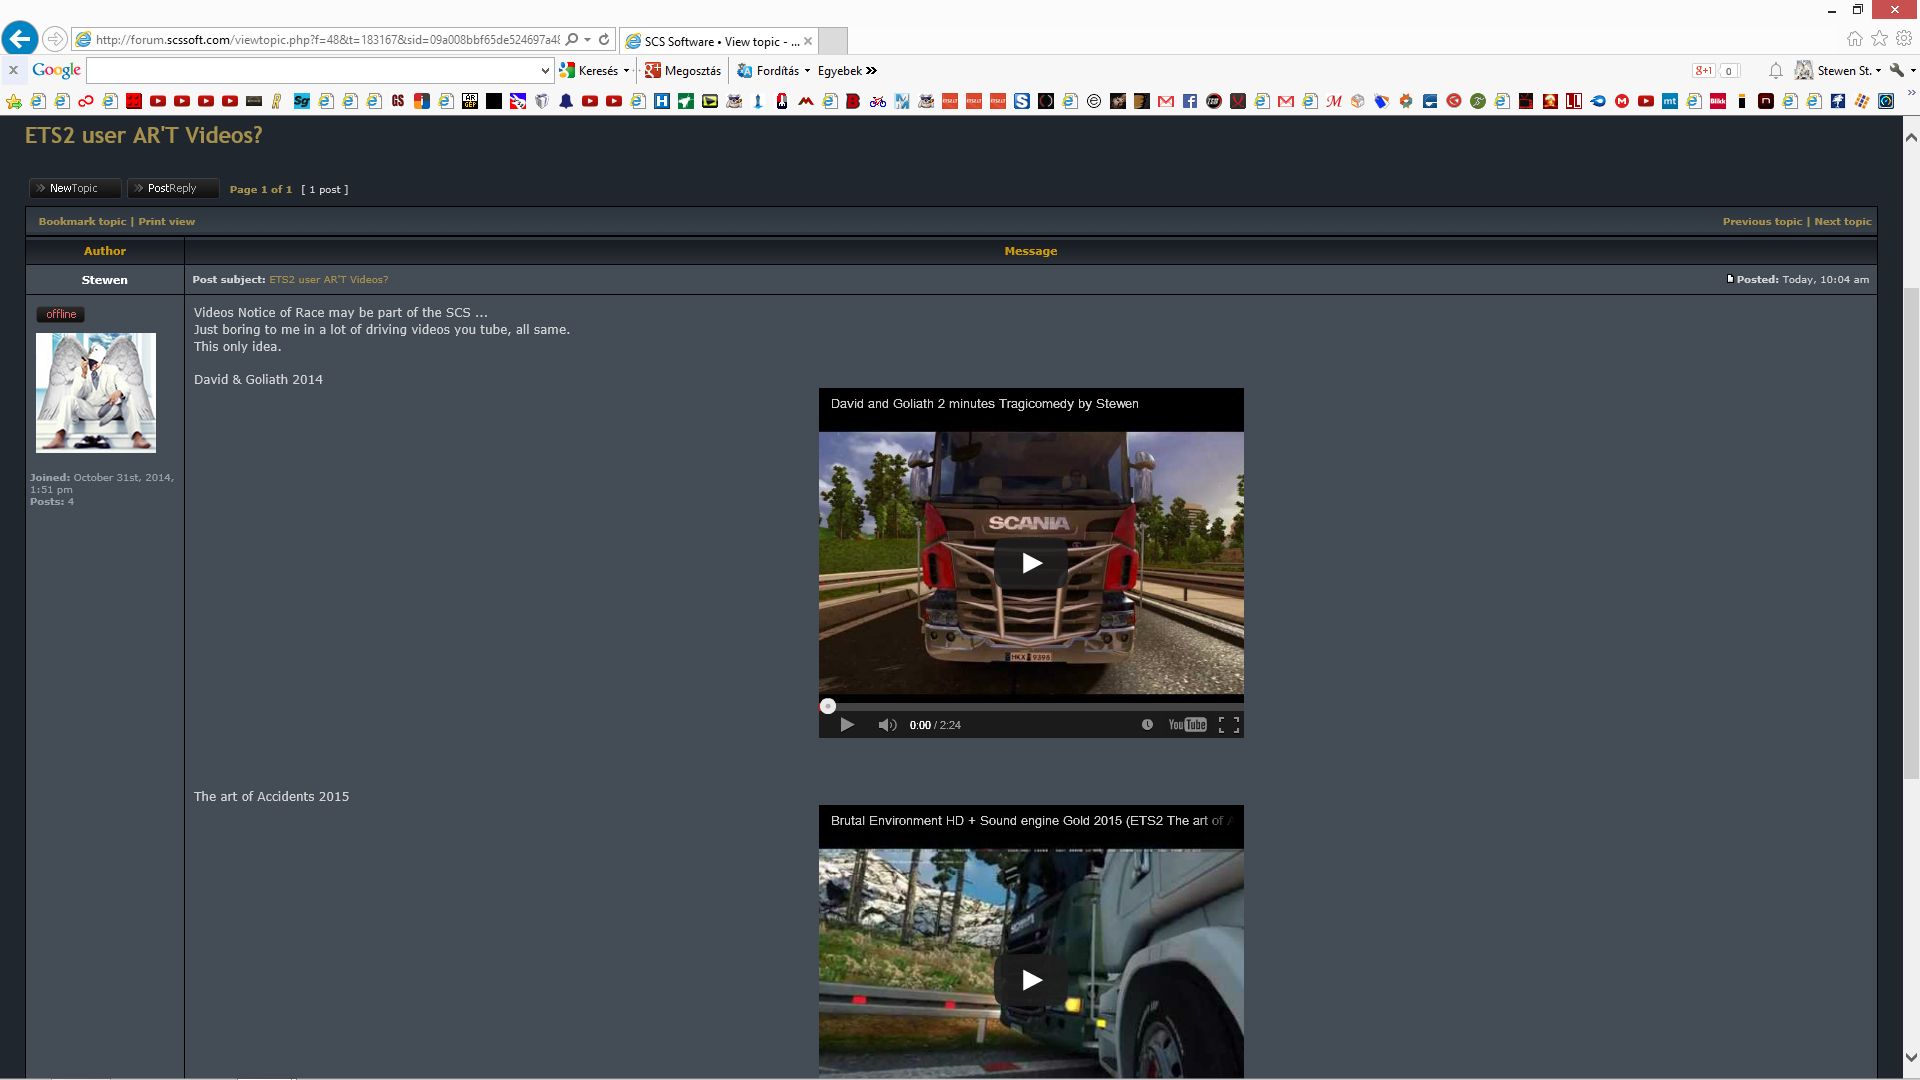Expand the Keresés dropdown arrow

(x=626, y=70)
